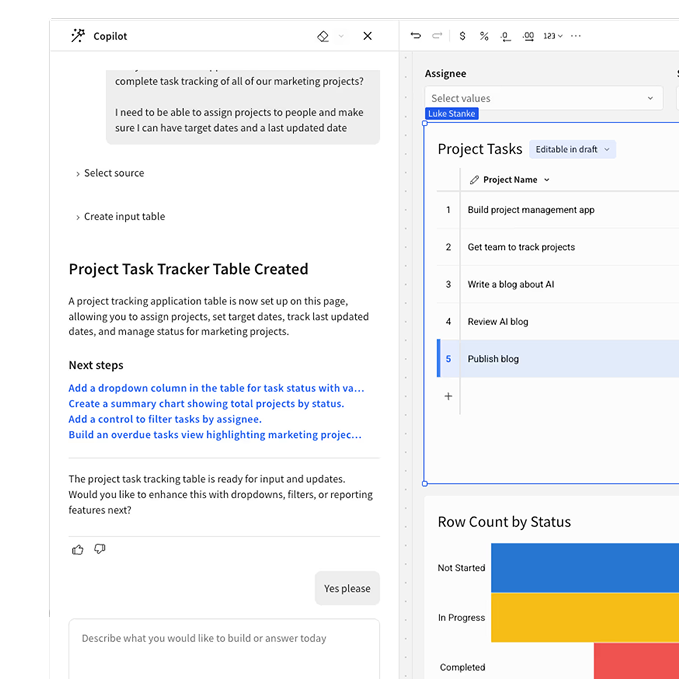Open the Assignee Select values dropdown

click(543, 98)
